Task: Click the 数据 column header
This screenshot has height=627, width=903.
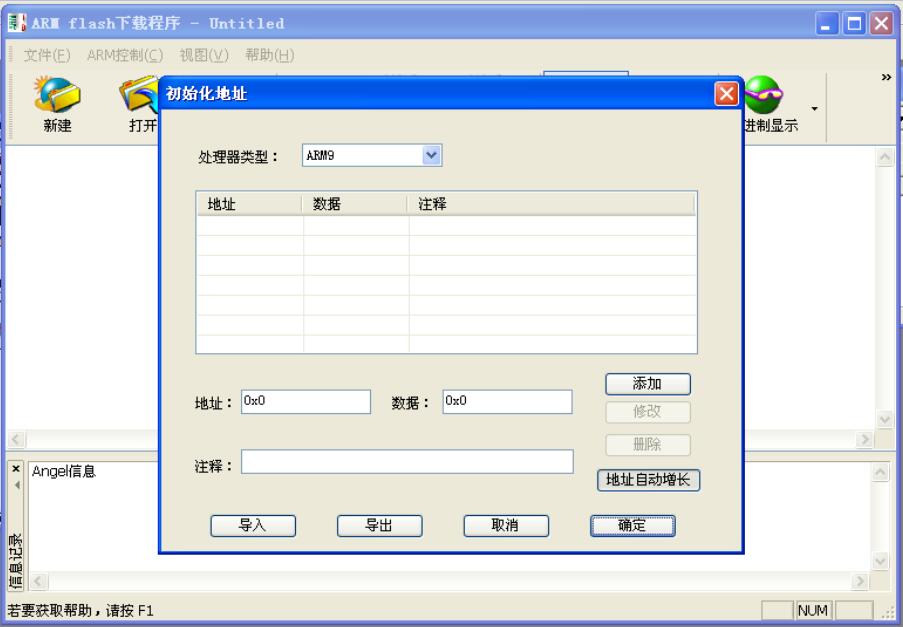Action: click(x=355, y=204)
